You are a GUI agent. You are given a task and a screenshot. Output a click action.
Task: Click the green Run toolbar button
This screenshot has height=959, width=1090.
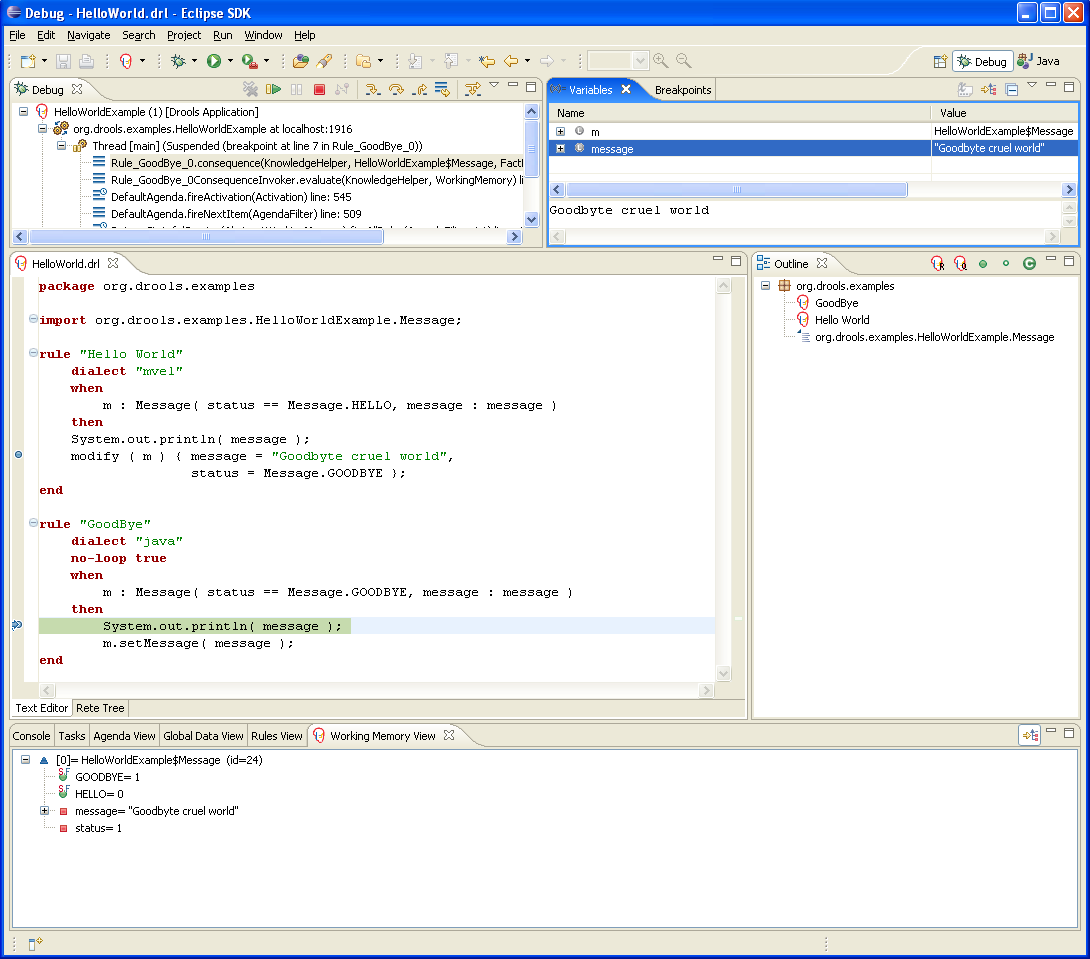pos(213,61)
